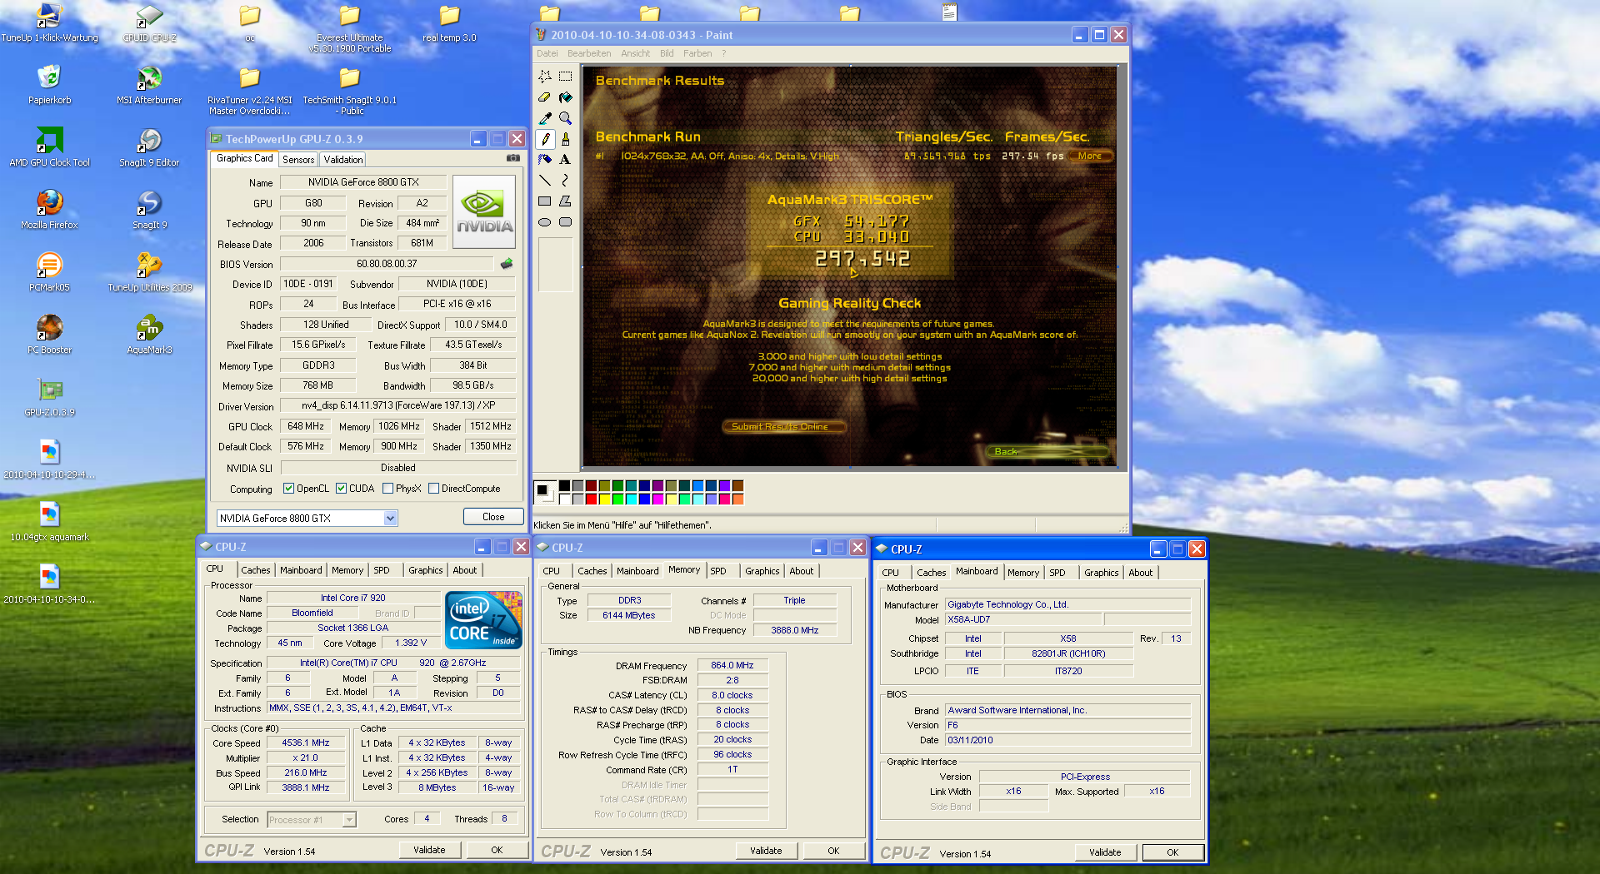Screen dimensions: 1600x874
Task: Enable the PhysX checkbox in GPU-Z
Action: point(388,489)
